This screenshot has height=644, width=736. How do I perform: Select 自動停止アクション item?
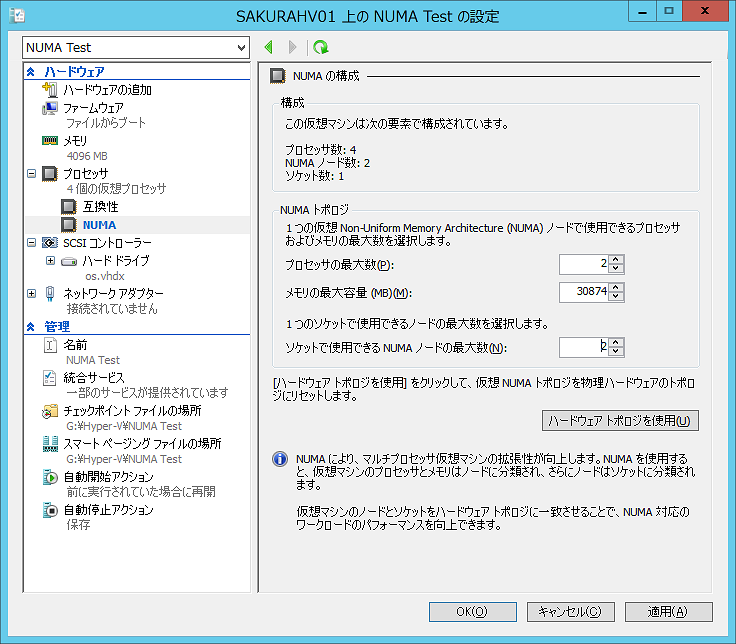(108, 510)
